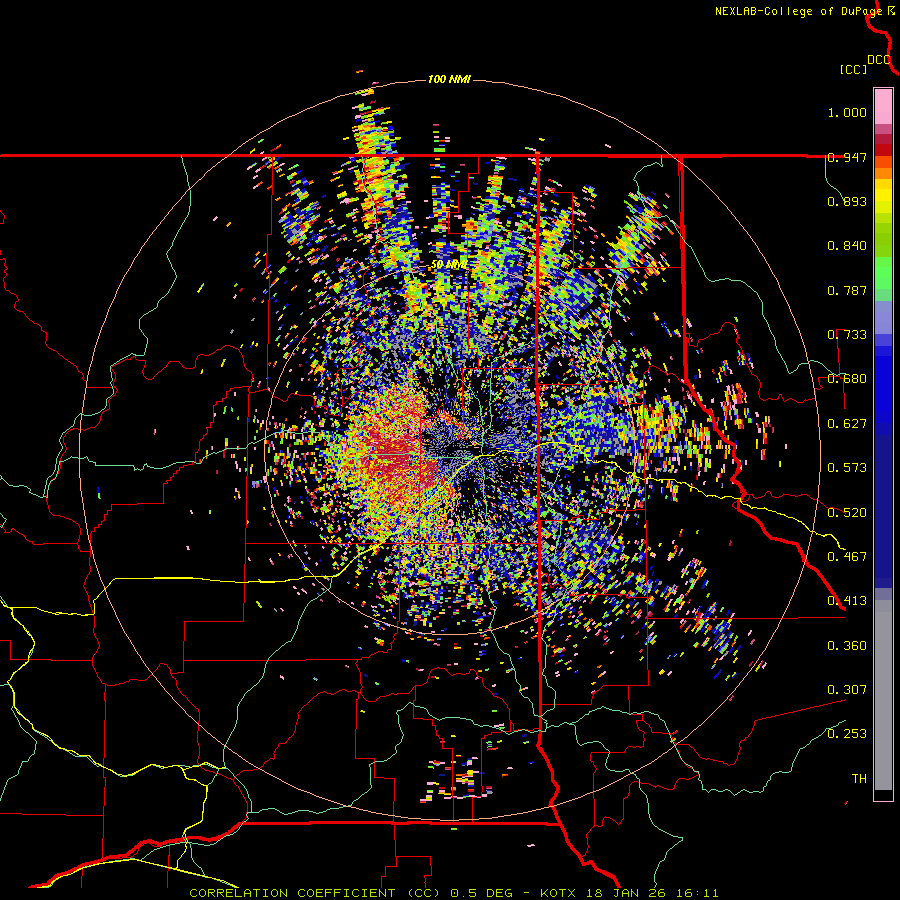Image resolution: width=900 pixels, height=900 pixels.
Task: Click CORRELATION COEFFICIENT (CC) in the bottom caption
Action: click(315, 893)
